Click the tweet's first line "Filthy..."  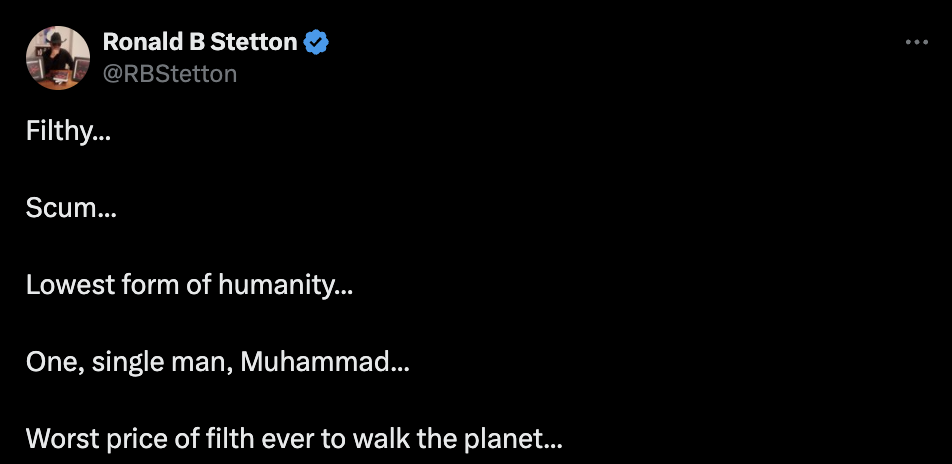[68, 131]
